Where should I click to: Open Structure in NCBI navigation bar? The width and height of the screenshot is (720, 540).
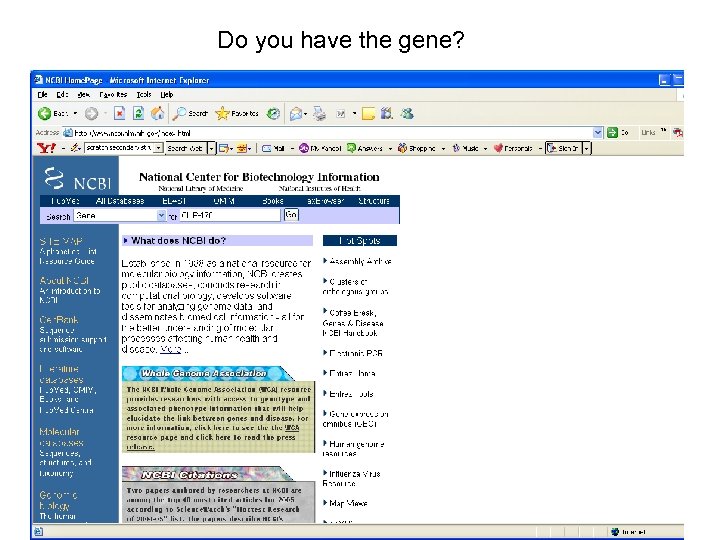point(374,201)
